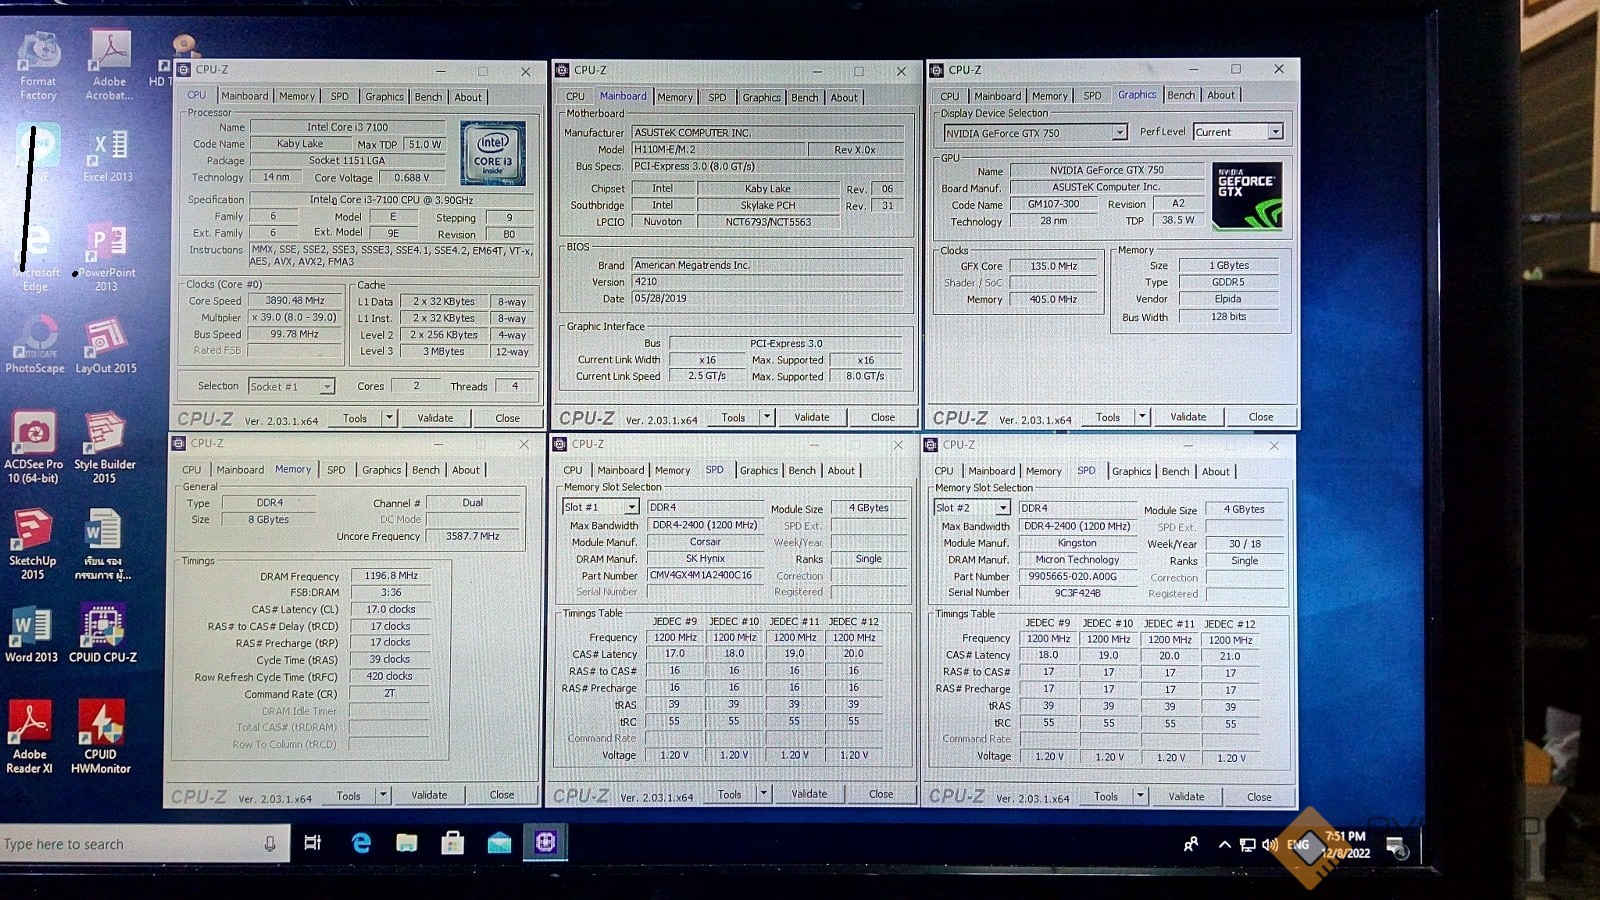The image size is (1600, 900).
Task: Open Style Builder 2015 icon
Action: pyautogui.click(x=104, y=448)
